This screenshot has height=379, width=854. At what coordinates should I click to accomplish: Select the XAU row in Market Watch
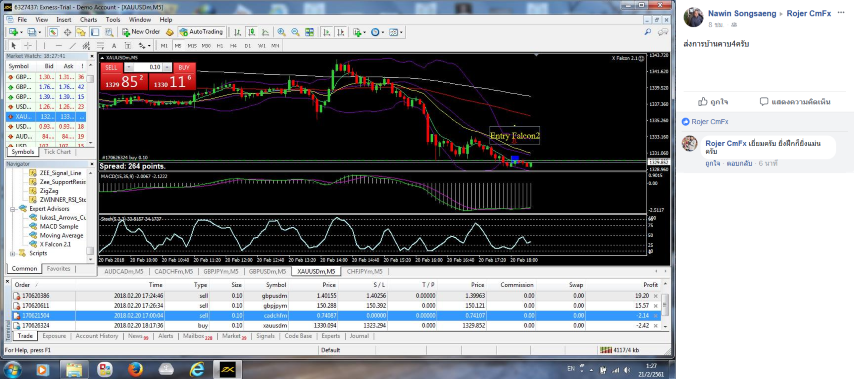pyautogui.click(x=46, y=117)
